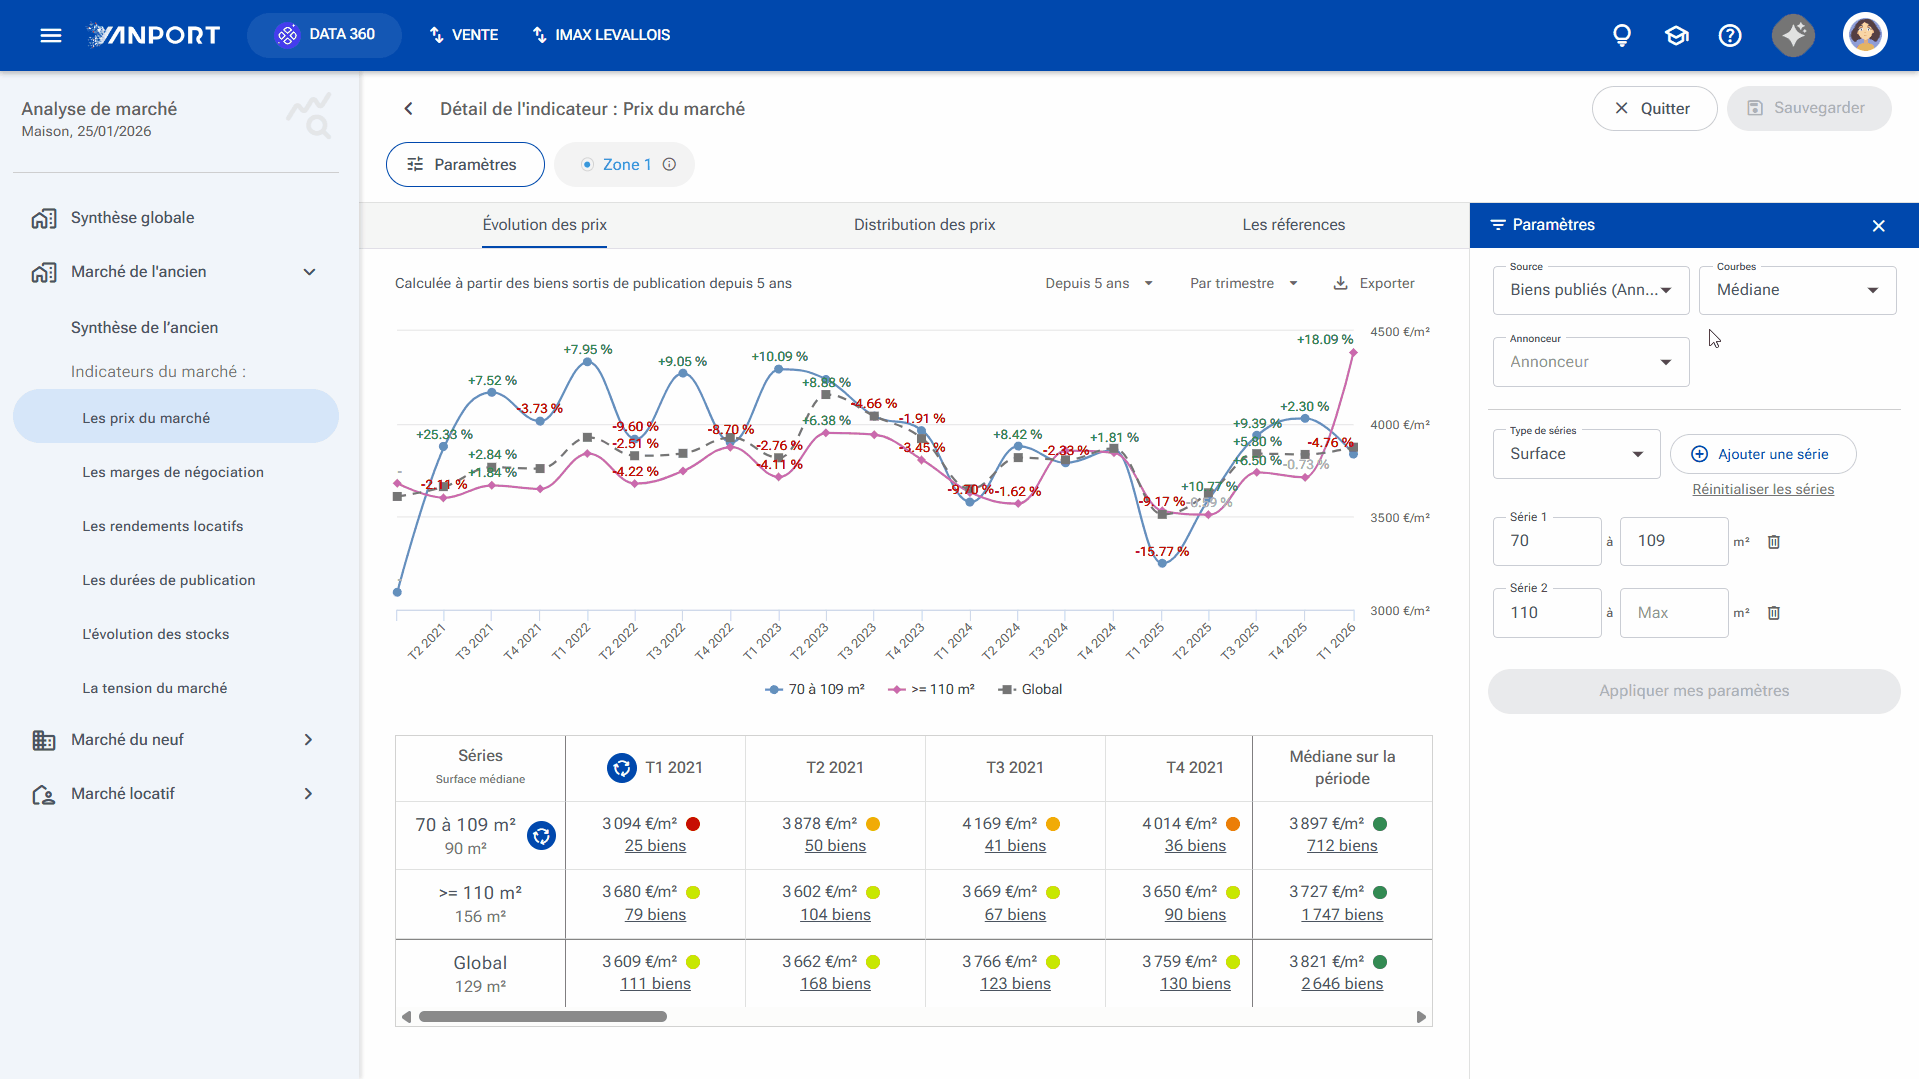Toggle the Global legend series
The width and height of the screenshot is (1919, 1079).
1031,689
